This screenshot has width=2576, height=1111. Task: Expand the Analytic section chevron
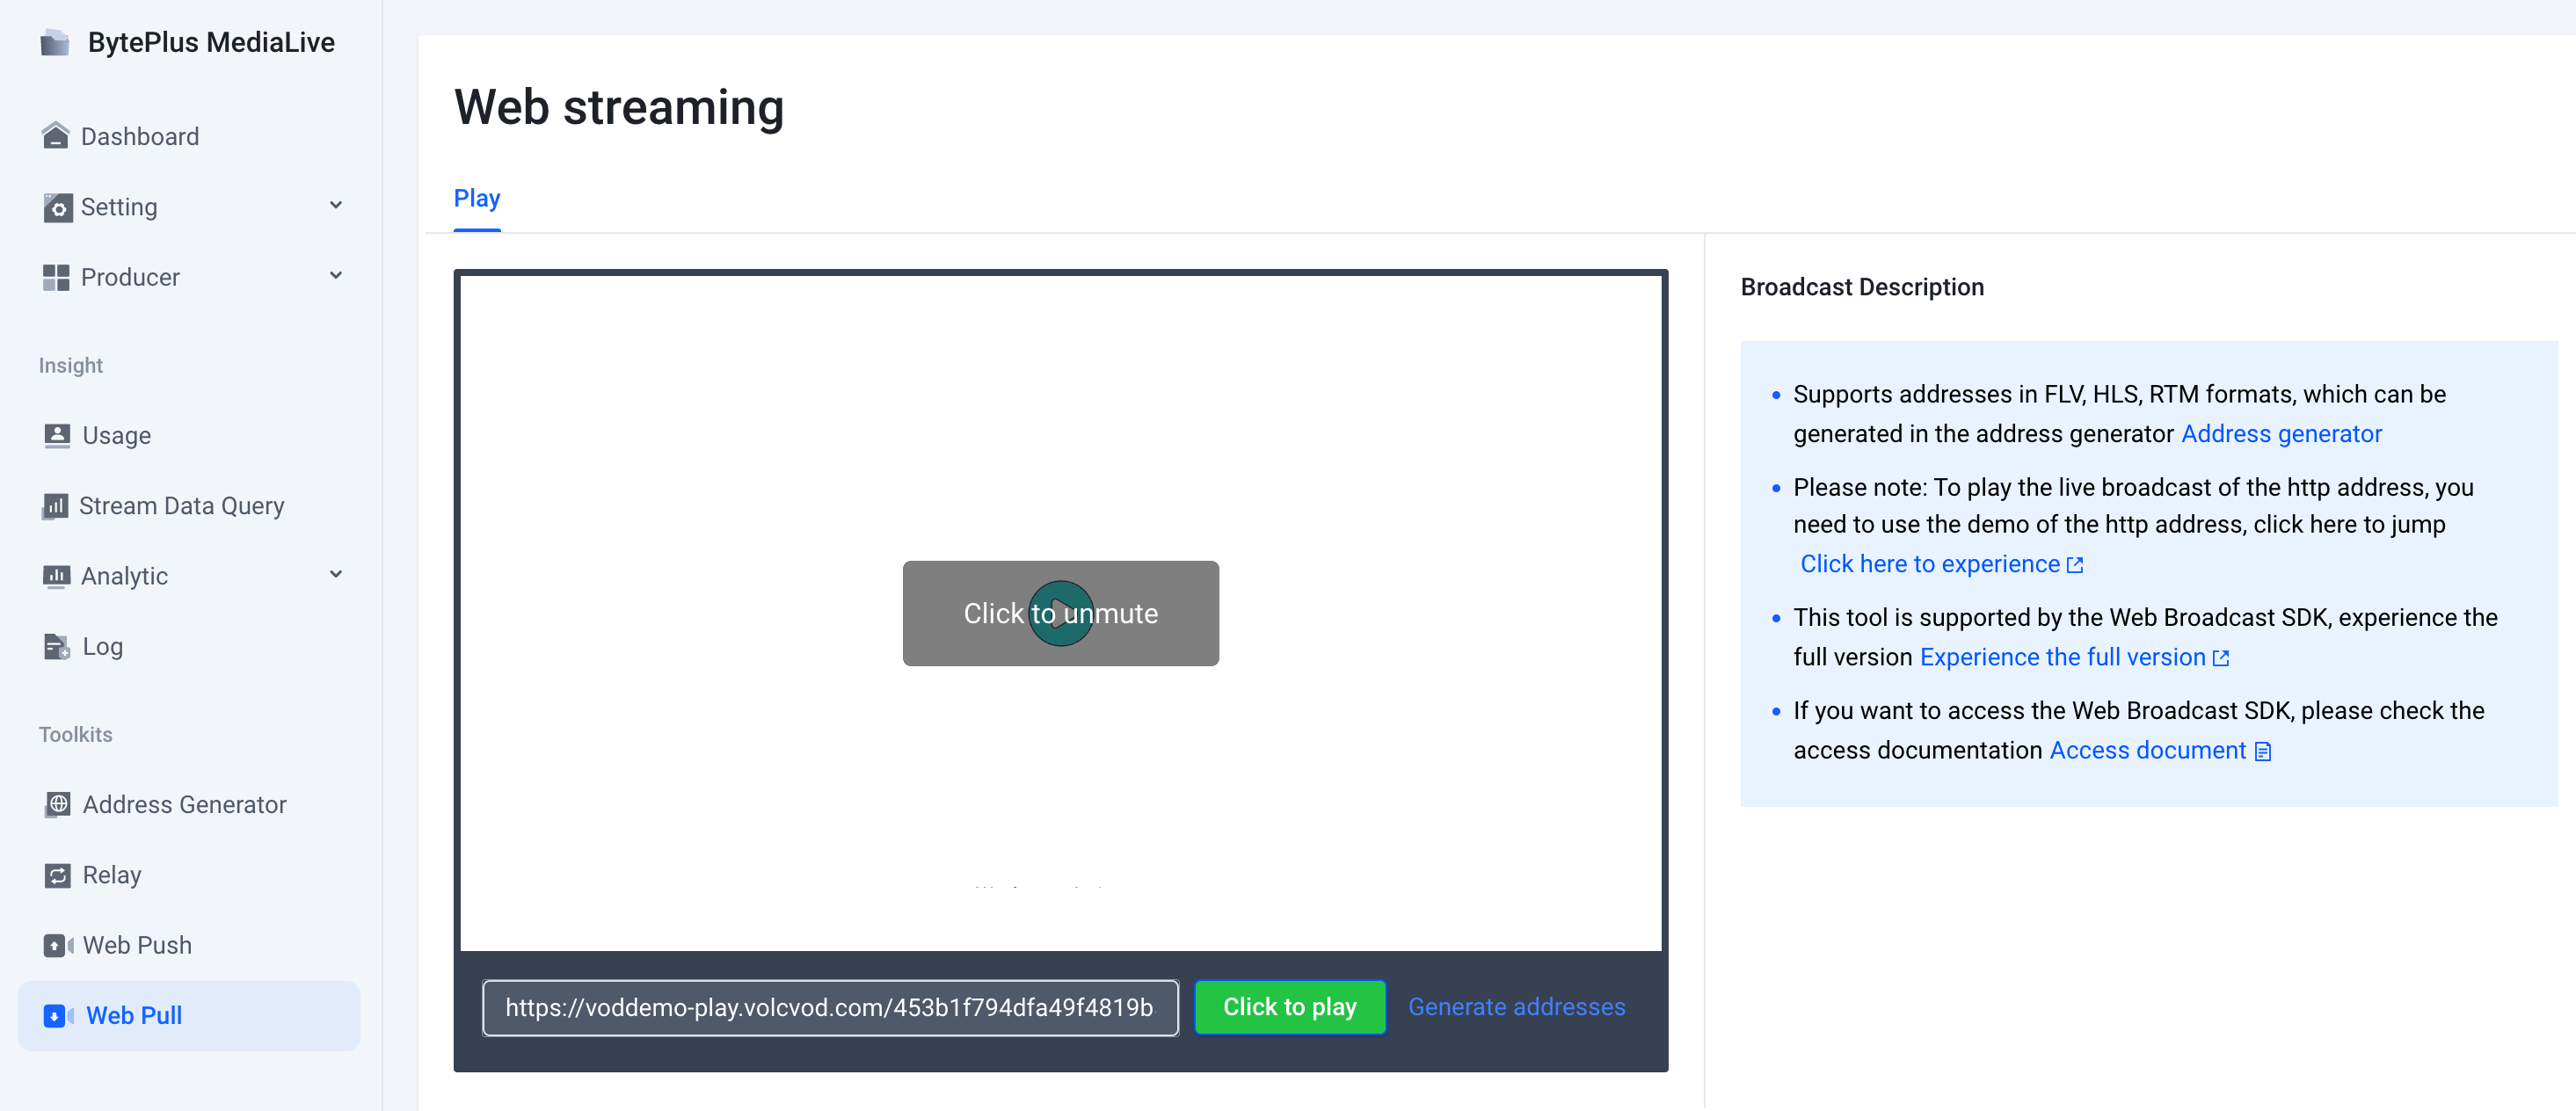(x=336, y=575)
